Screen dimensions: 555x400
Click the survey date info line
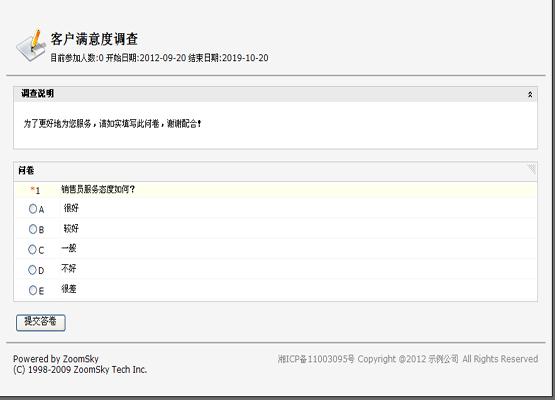click(159, 58)
